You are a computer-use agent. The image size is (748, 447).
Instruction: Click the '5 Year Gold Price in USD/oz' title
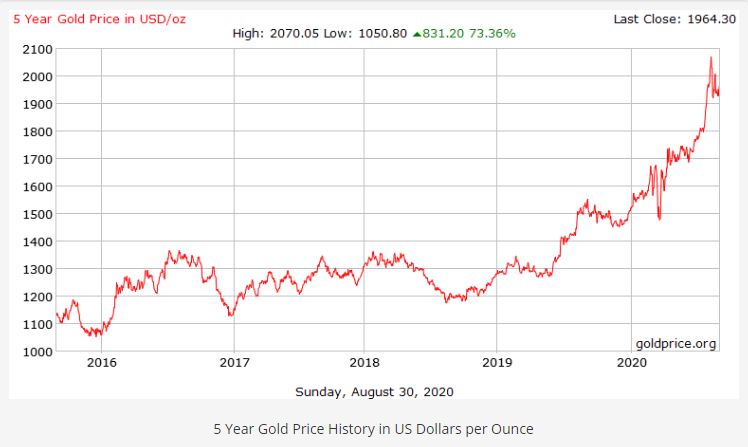coord(93,18)
